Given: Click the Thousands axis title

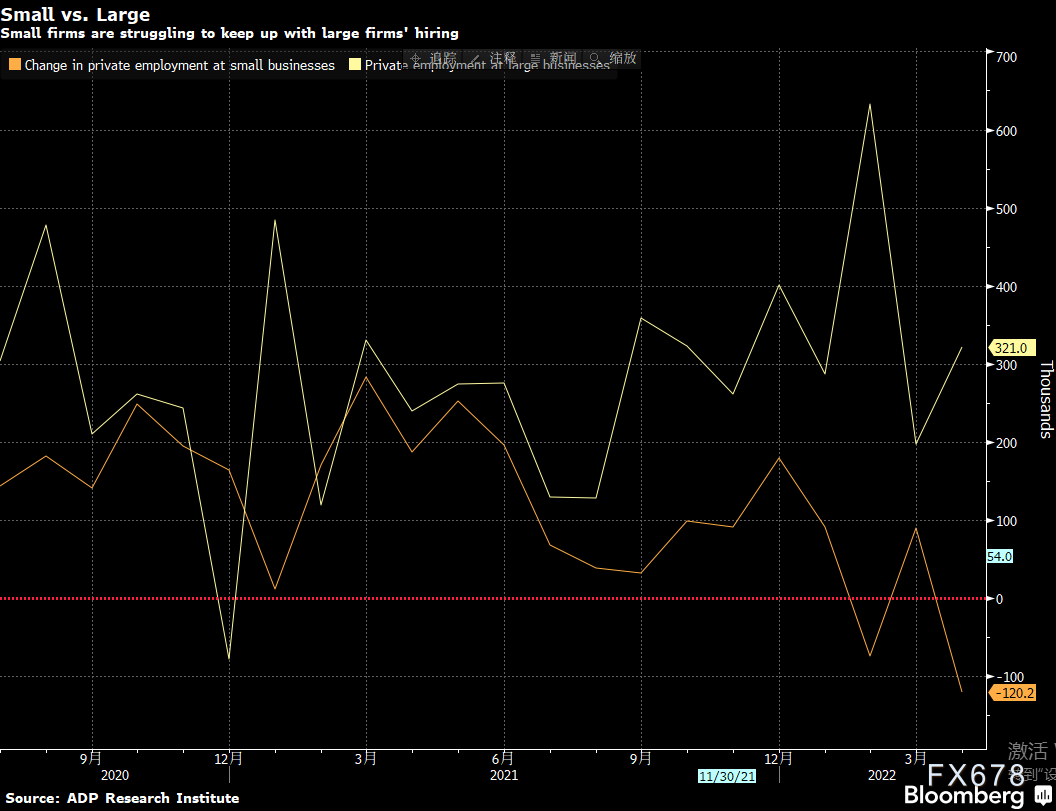Looking at the screenshot, I should click(x=1046, y=399).
